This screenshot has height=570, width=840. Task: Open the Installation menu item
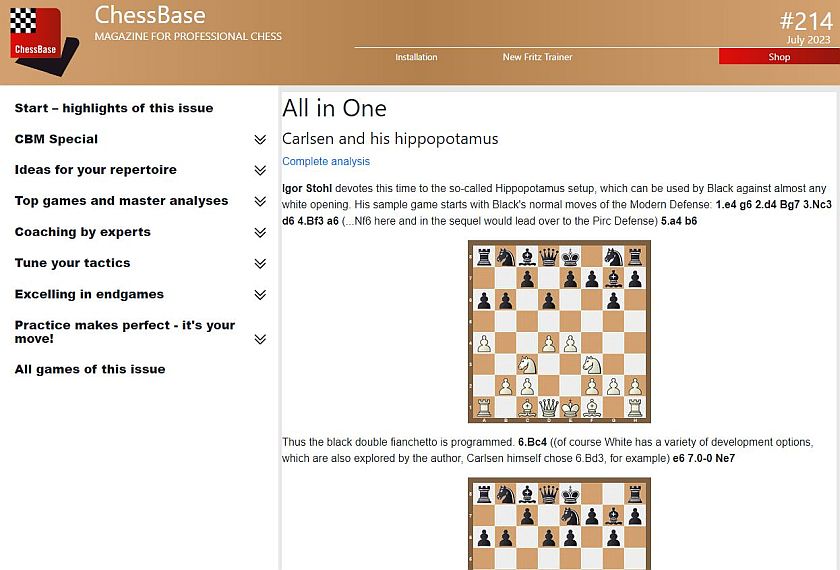point(416,57)
